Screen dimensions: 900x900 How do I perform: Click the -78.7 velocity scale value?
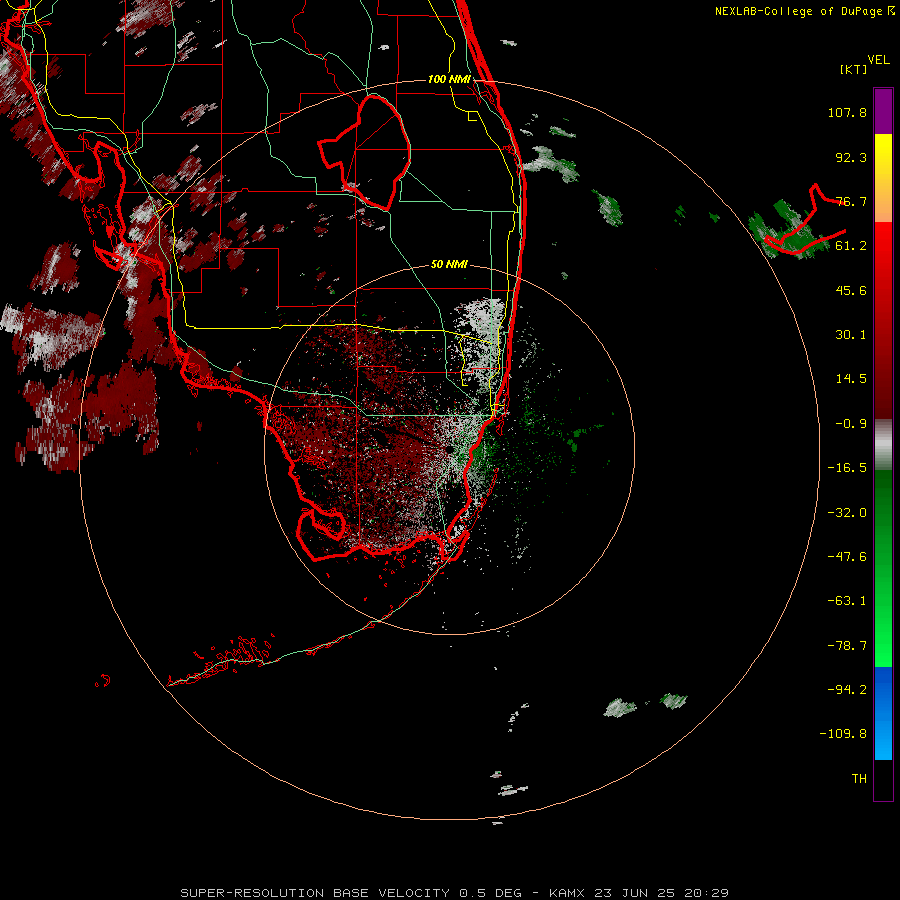(847, 646)
